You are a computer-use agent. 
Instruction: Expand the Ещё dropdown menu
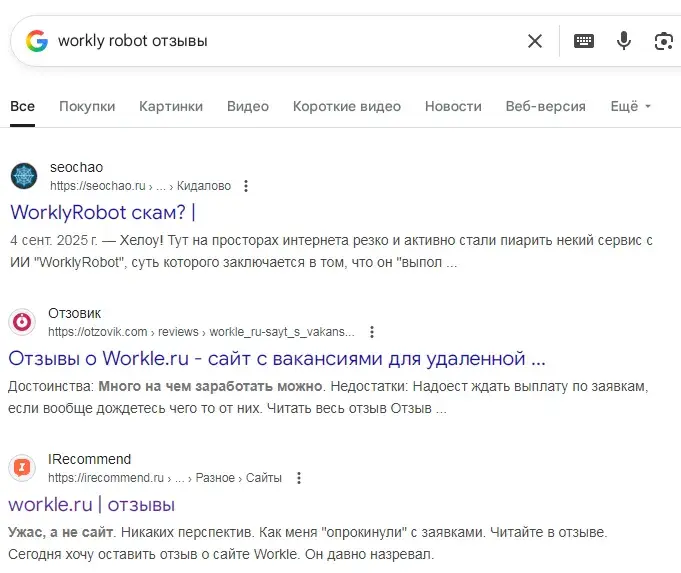tap(631, 106)
